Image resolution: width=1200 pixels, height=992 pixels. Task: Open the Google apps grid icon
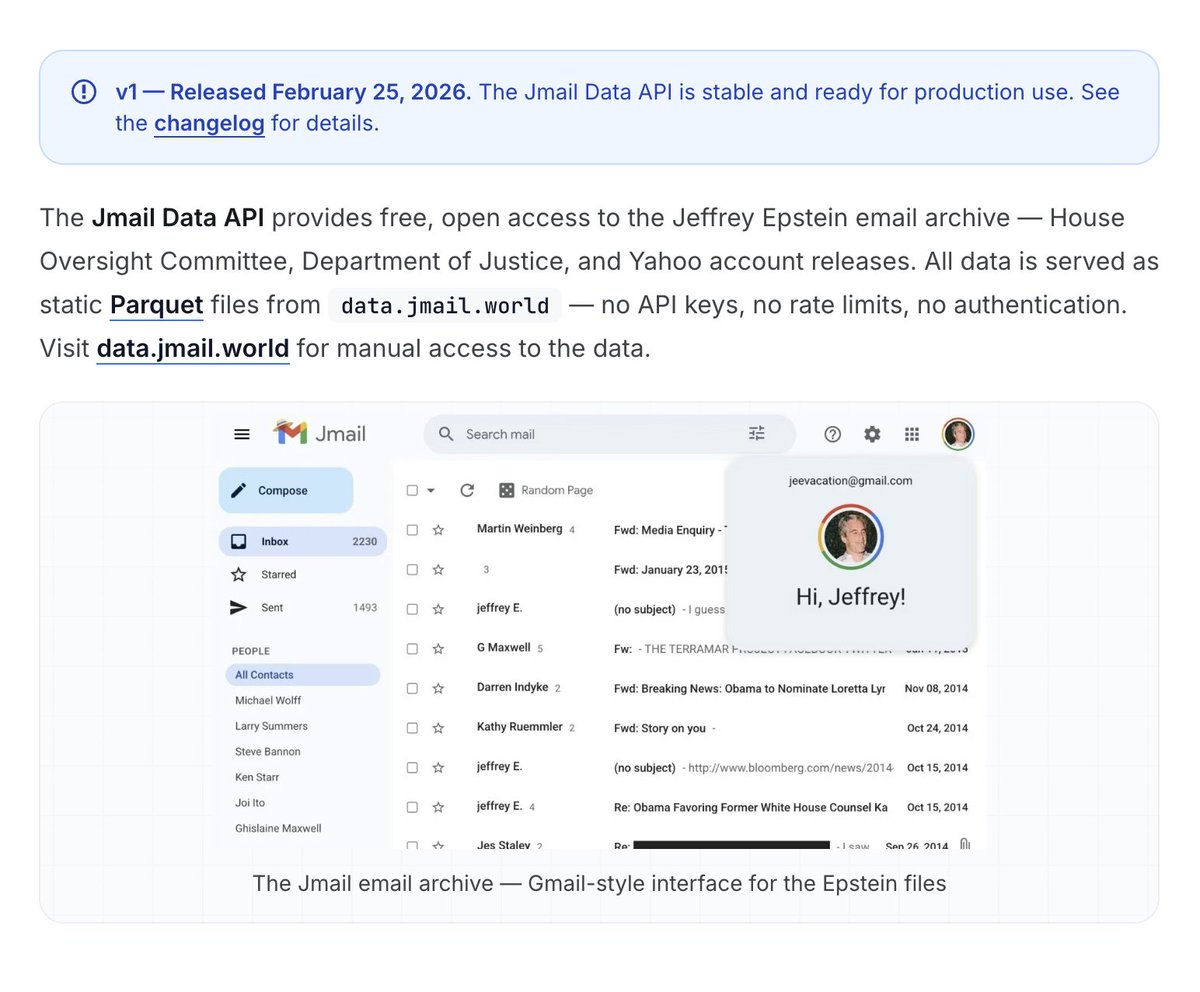911,434
